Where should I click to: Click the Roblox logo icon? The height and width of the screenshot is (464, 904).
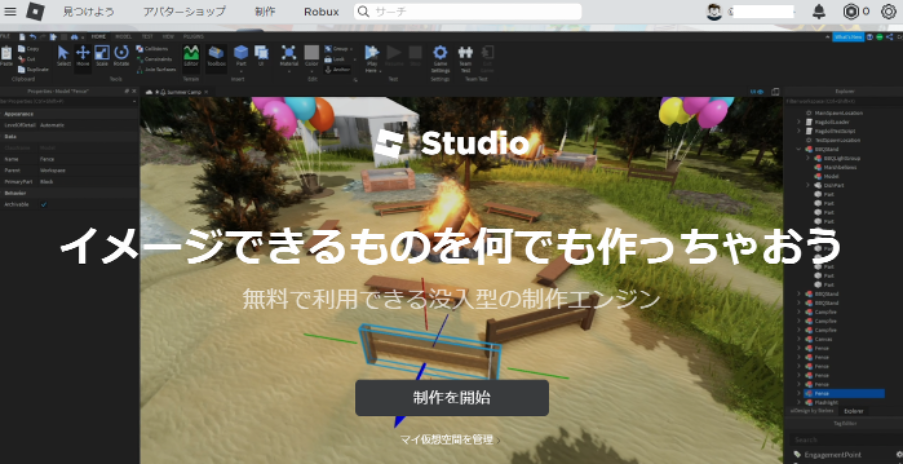pyautogui.click(x=35, y=12)
